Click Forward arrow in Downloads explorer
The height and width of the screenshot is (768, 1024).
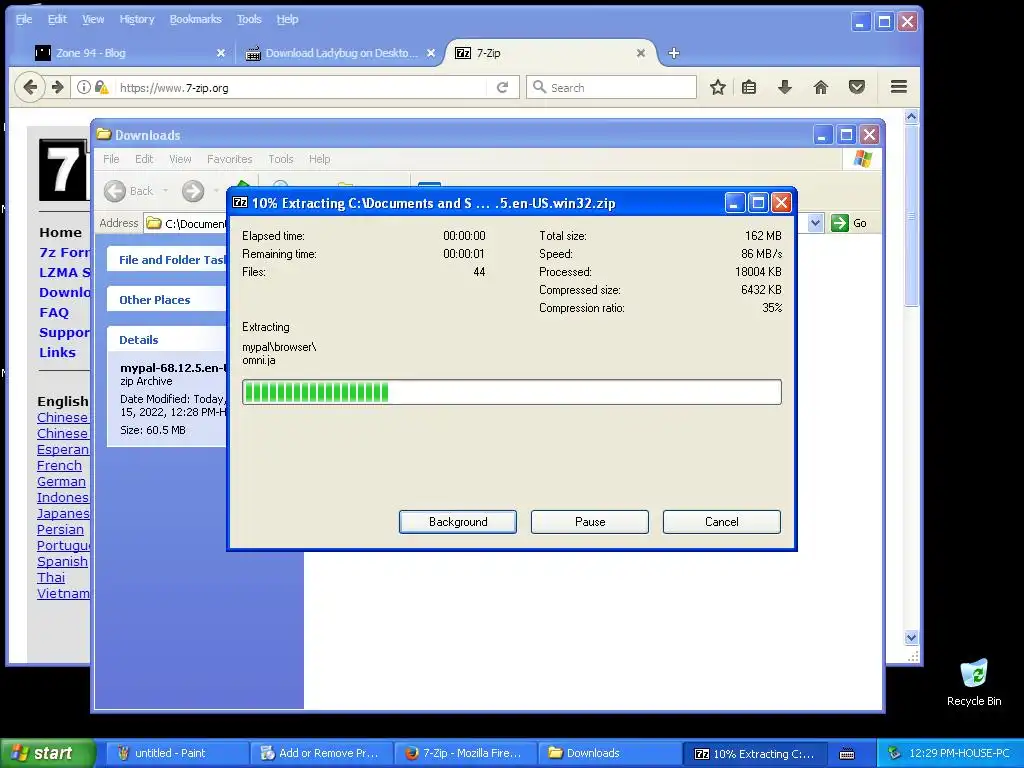(193, 191)
